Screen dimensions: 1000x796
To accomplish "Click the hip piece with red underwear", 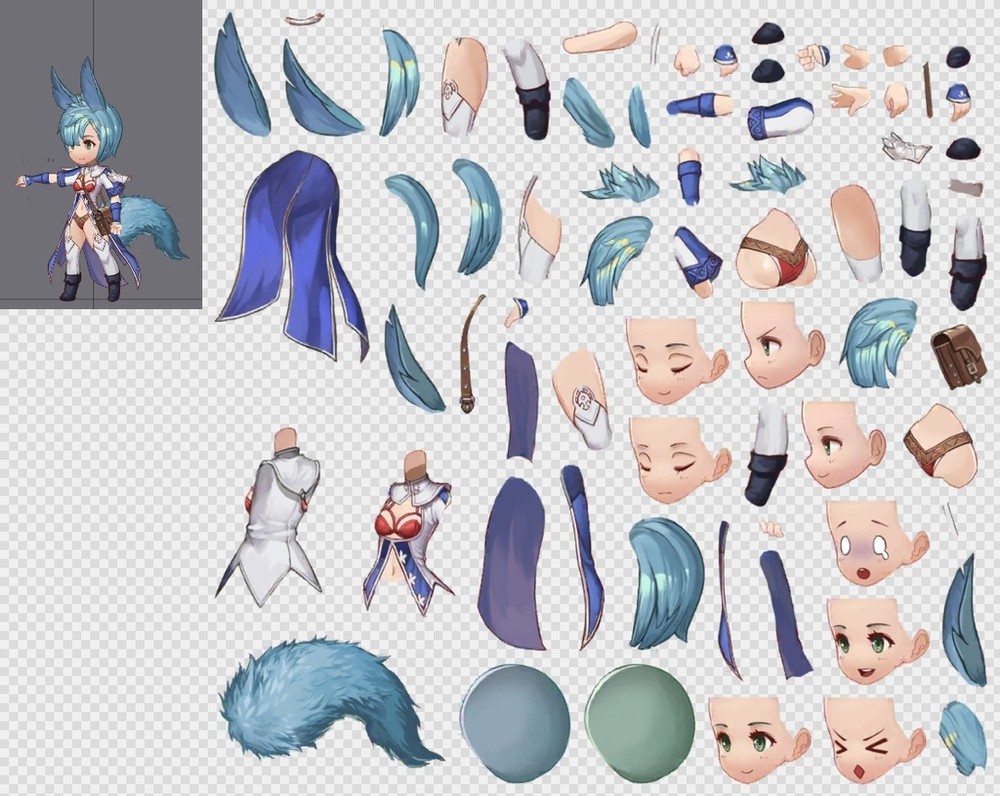I will click(777, 250).
